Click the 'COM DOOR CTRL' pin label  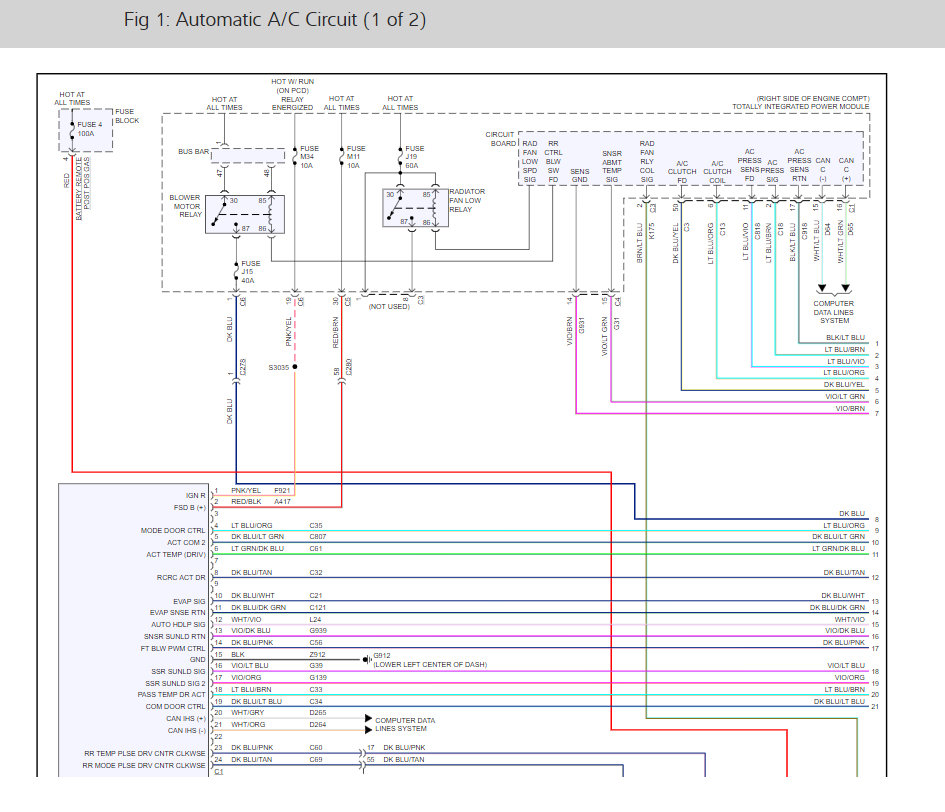(175, 707)
